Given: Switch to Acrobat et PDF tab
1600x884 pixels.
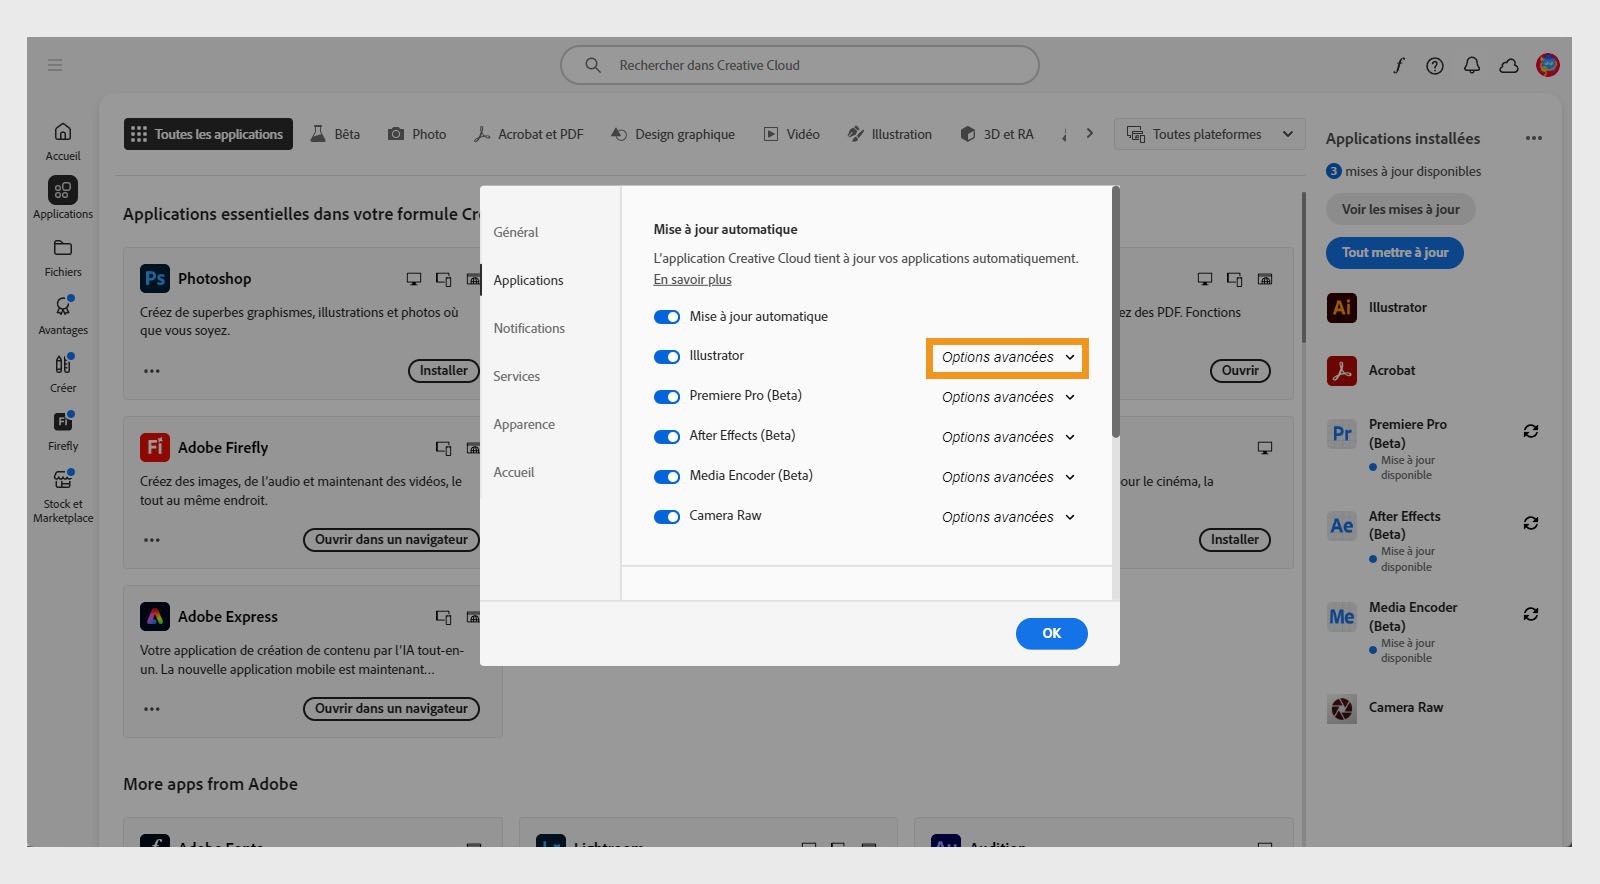Looking at the screenshot, I should [528, 134].
